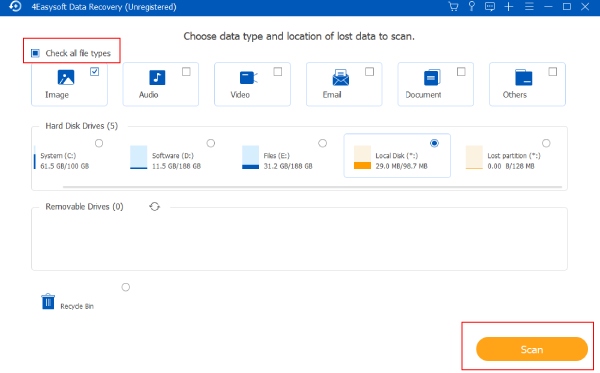The image size is (600, 373).
Task: Click the 'Hard Disk Drives (5)' heading
Action: pyautogui.click(x=82, y=126)
